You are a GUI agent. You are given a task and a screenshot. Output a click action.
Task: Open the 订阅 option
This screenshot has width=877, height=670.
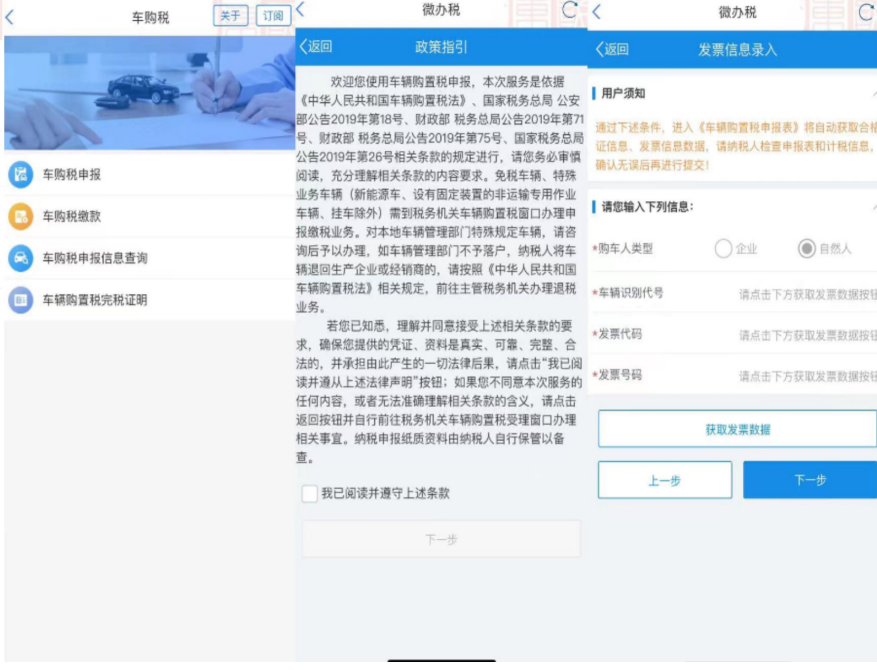pyautogui.click(x=272, y=16)
